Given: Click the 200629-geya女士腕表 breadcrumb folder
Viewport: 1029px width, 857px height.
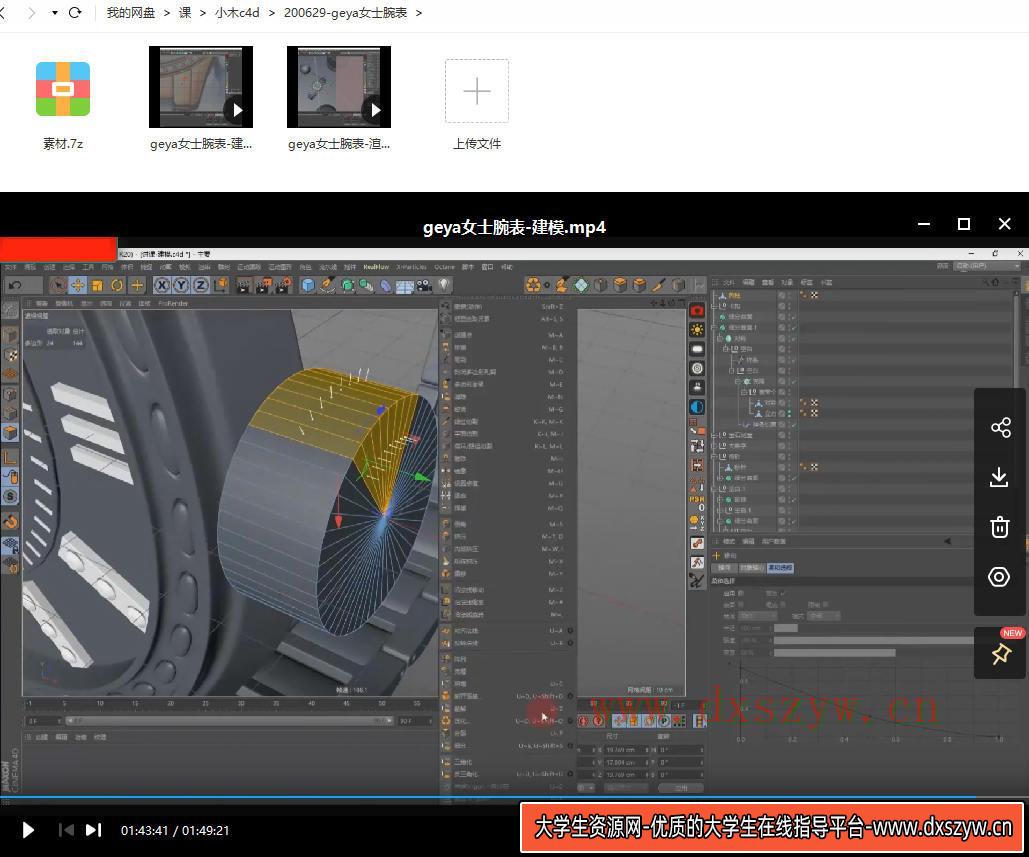Looking at the screenshot, I should coord(345,13).
